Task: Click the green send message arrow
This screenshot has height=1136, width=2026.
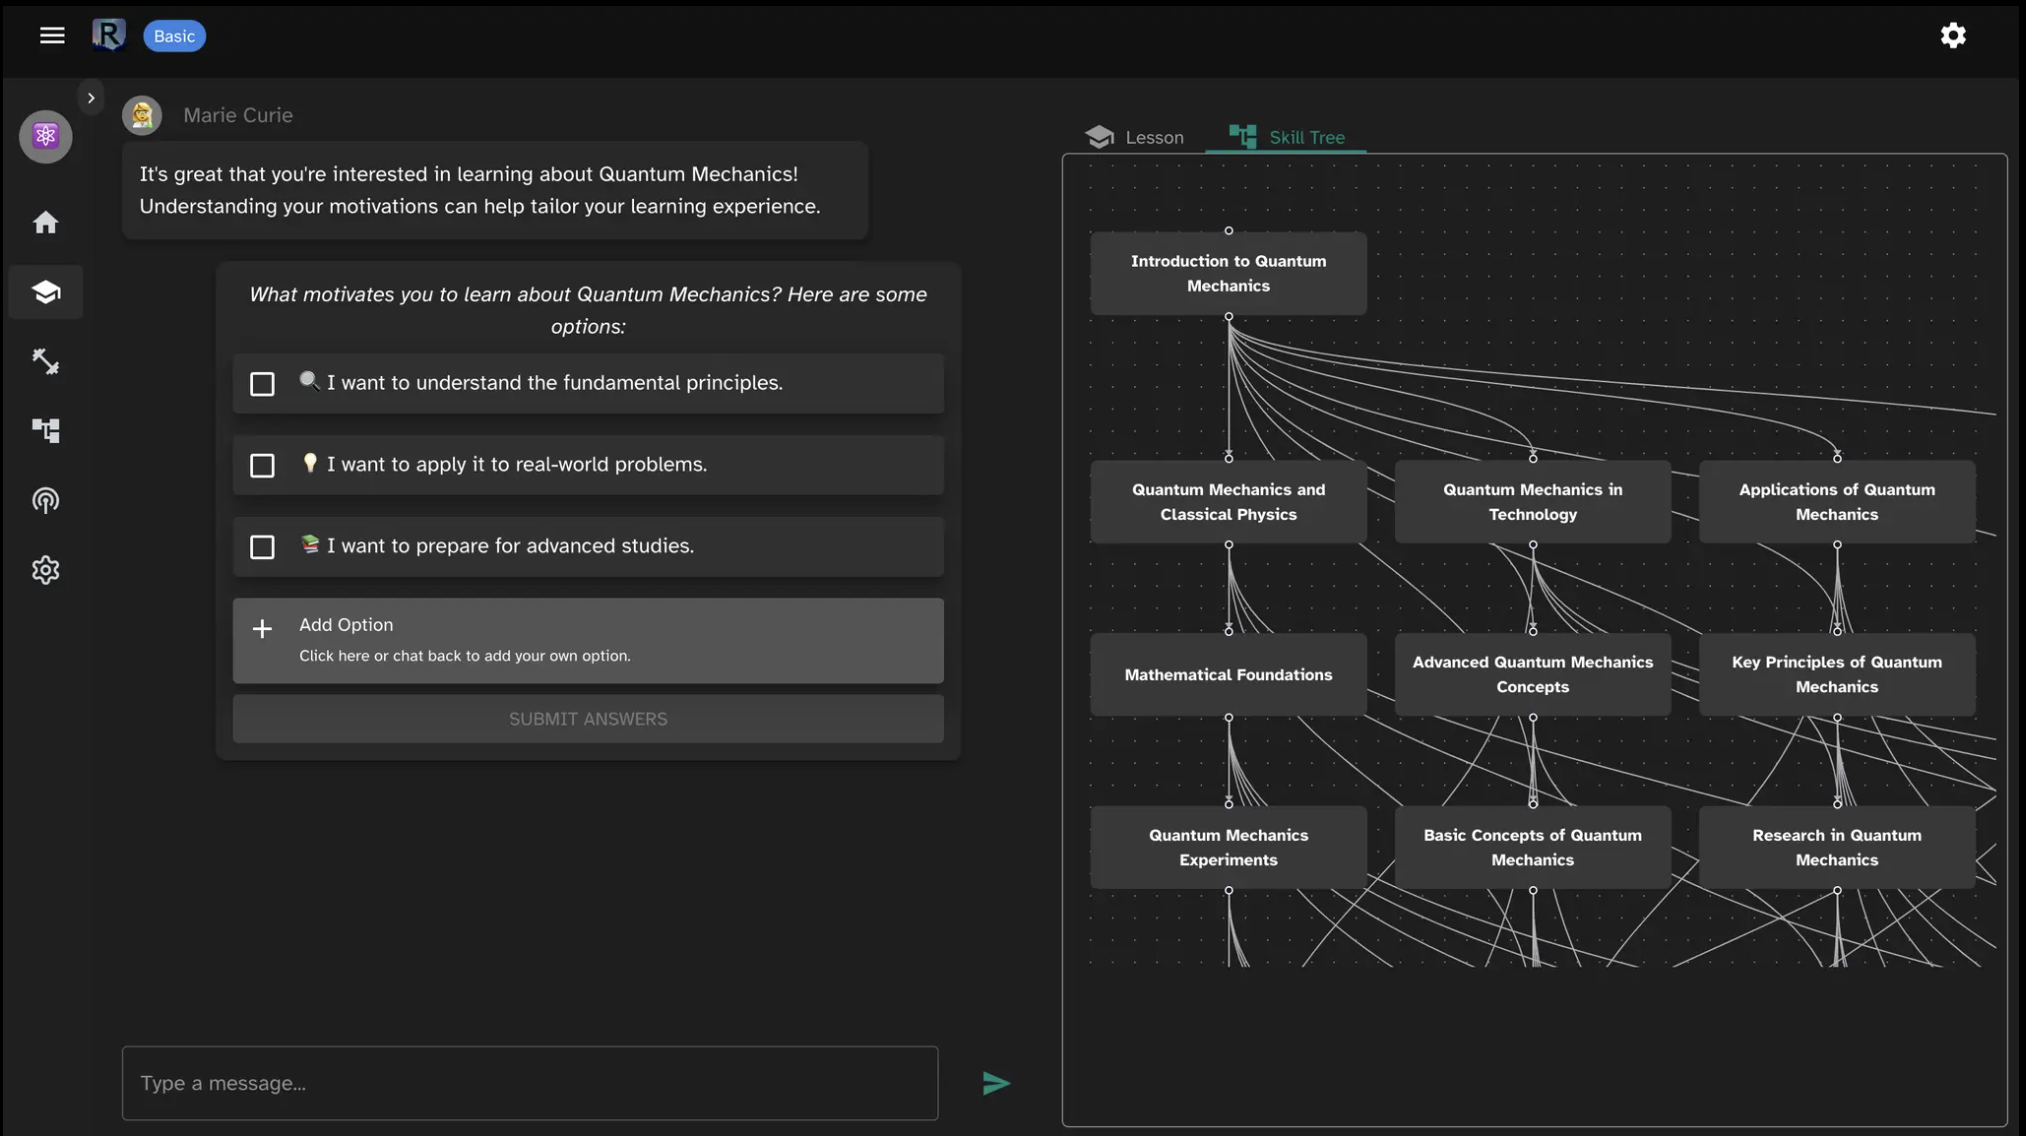Action: coord(995,1083)
